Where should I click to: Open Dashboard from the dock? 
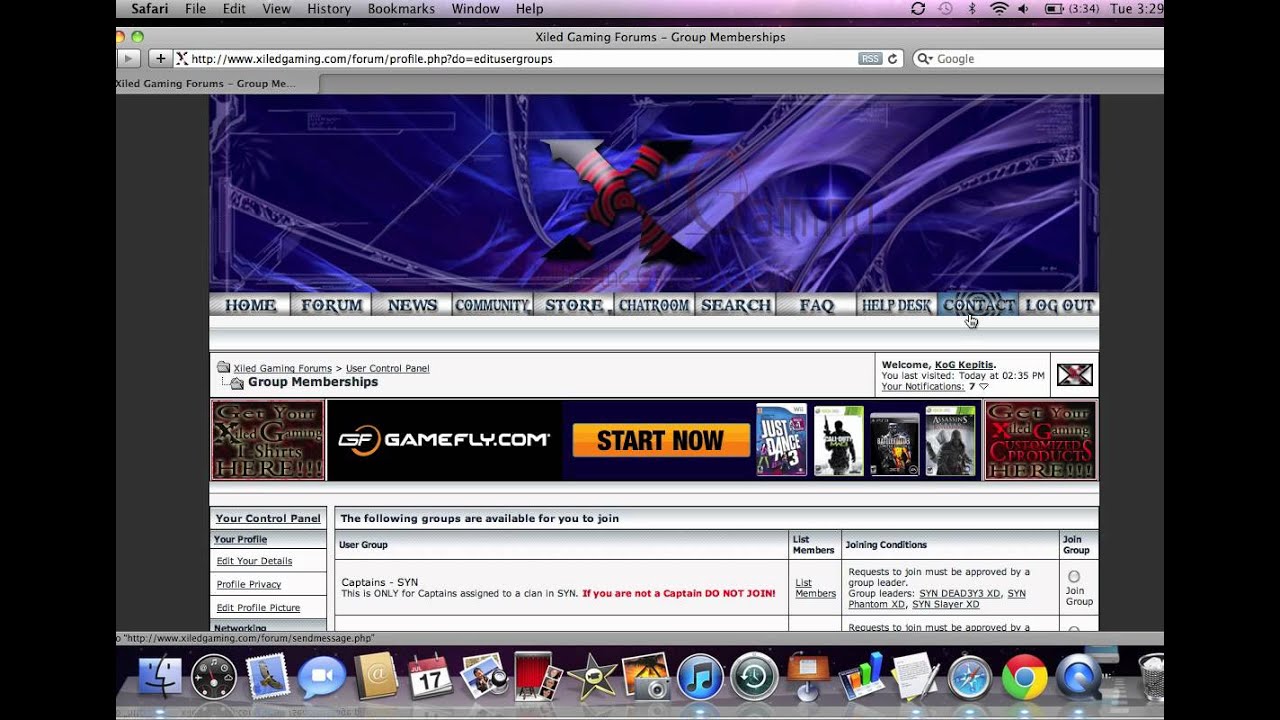point(214,677)
